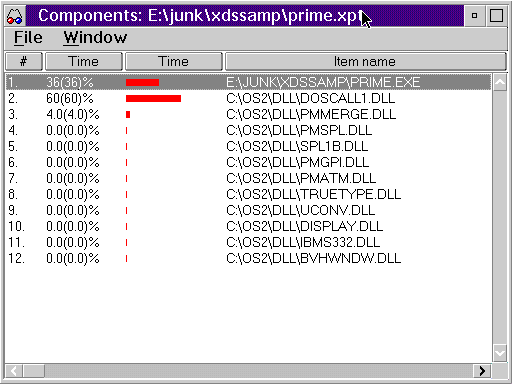The image size is (512, 384).
Task: Select row C:\OS2\DLL\PMATM.DLL
Action: 248,178
